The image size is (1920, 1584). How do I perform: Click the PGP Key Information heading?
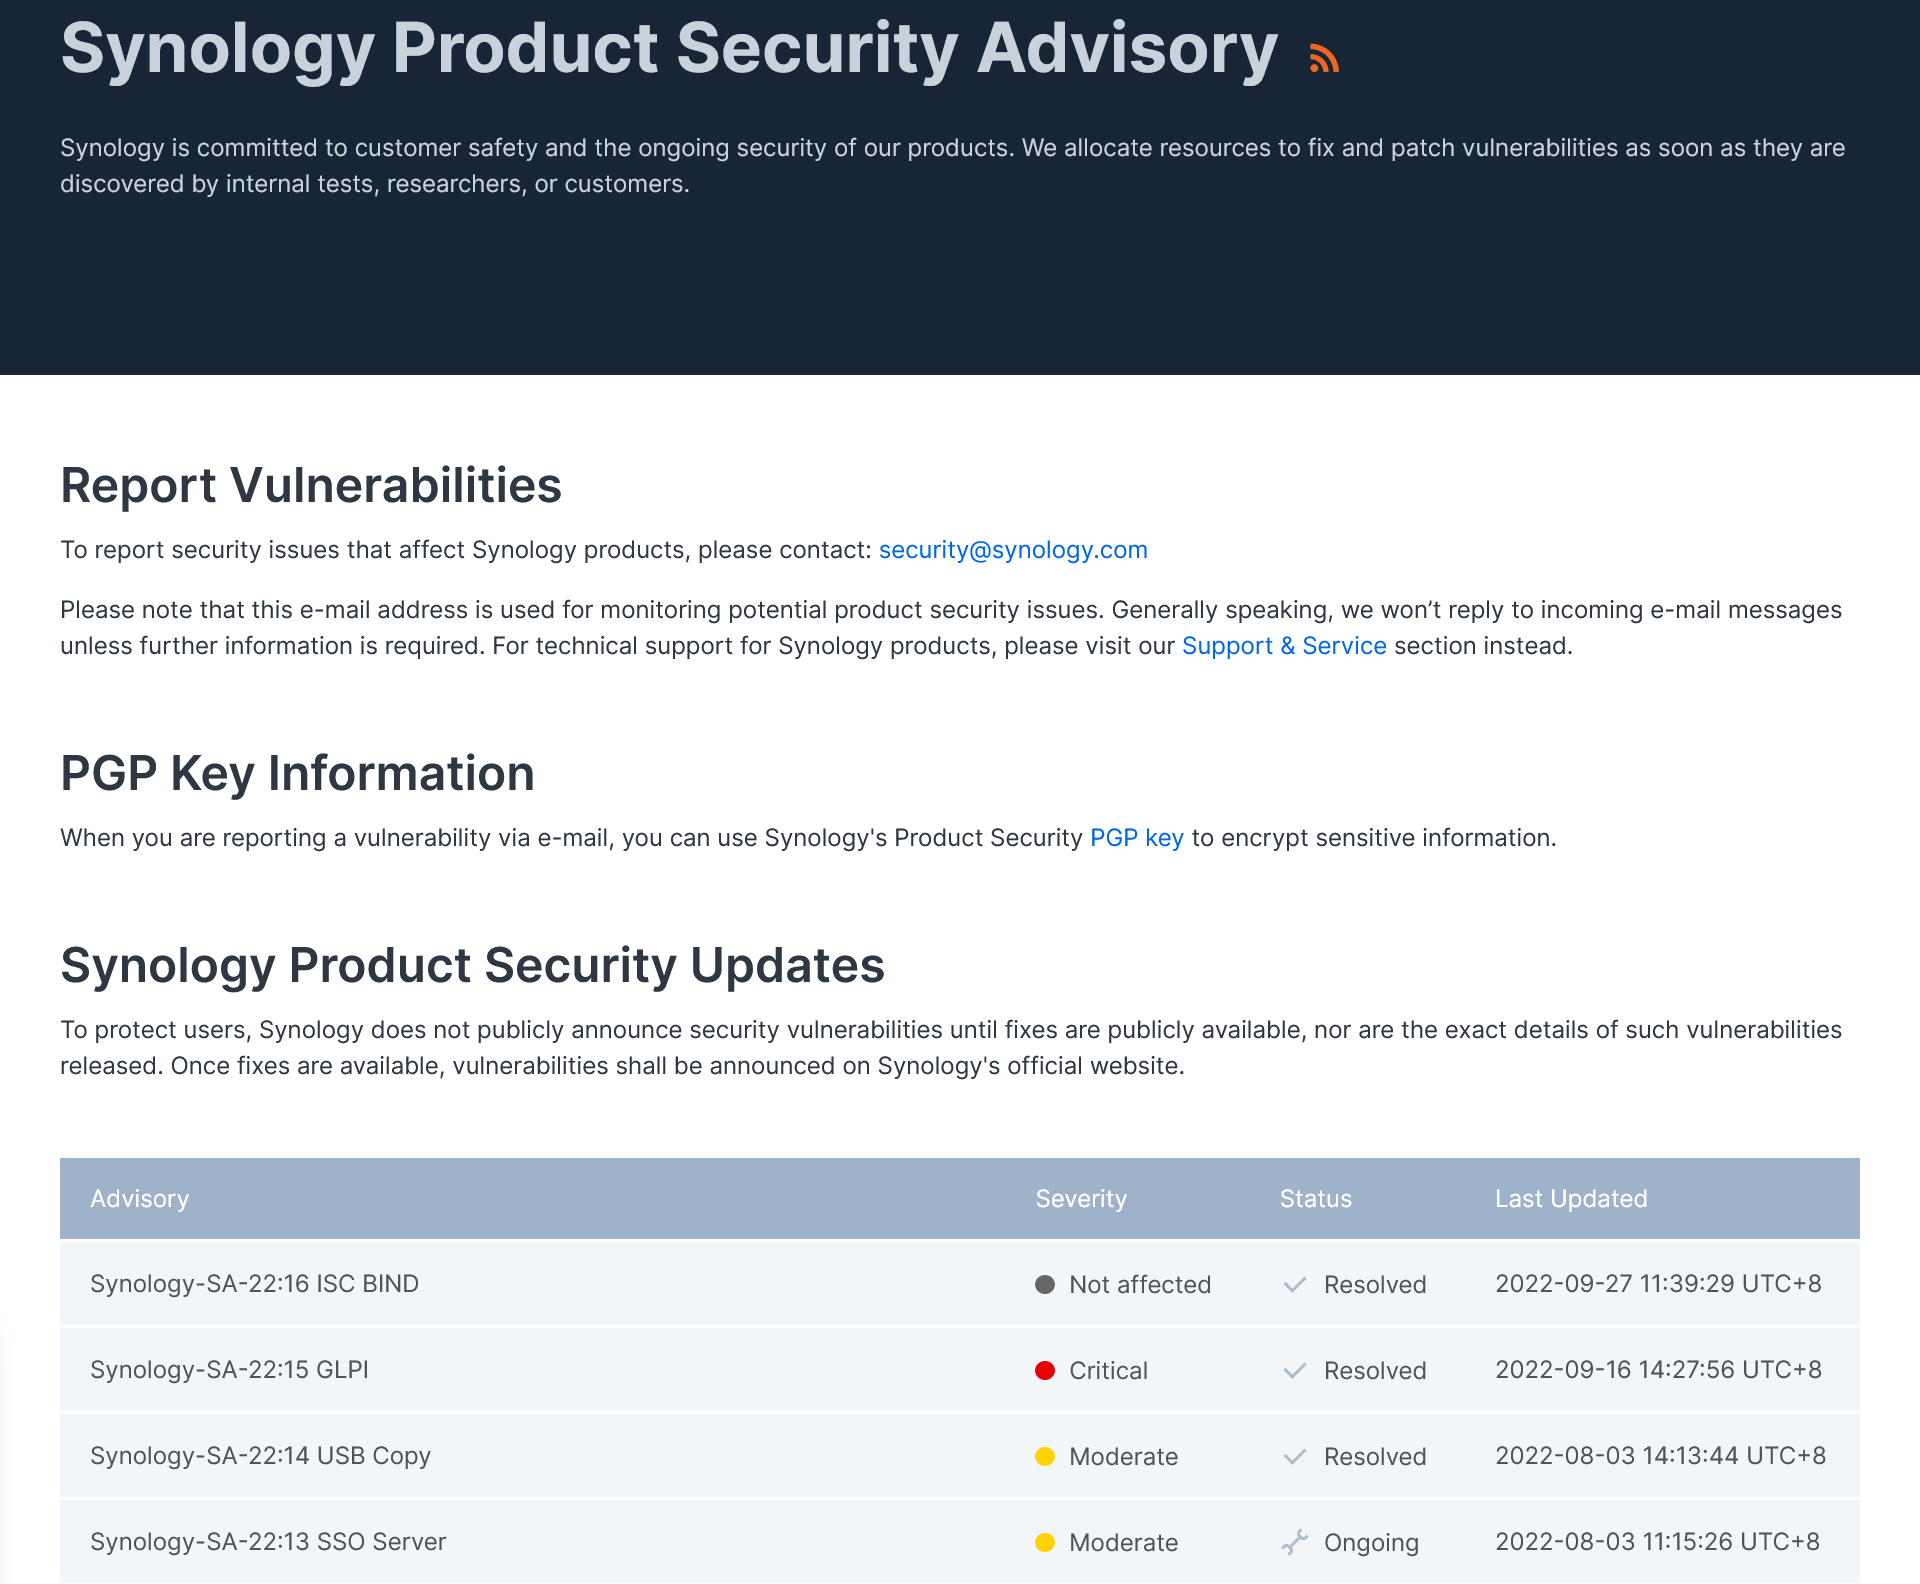(297, 774)
